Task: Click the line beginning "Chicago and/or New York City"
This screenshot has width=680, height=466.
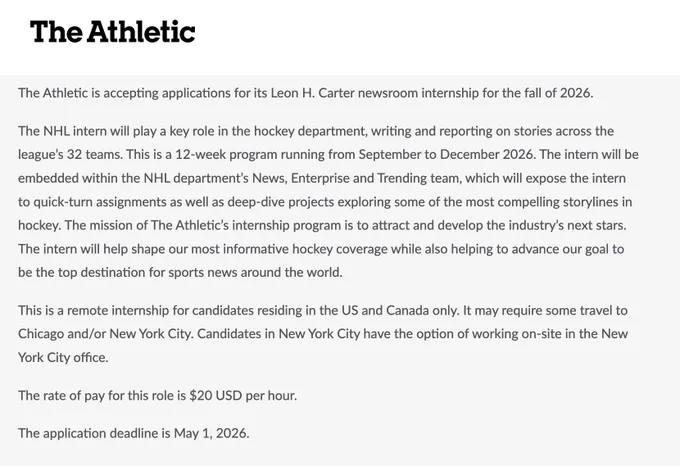Action: 323,334
